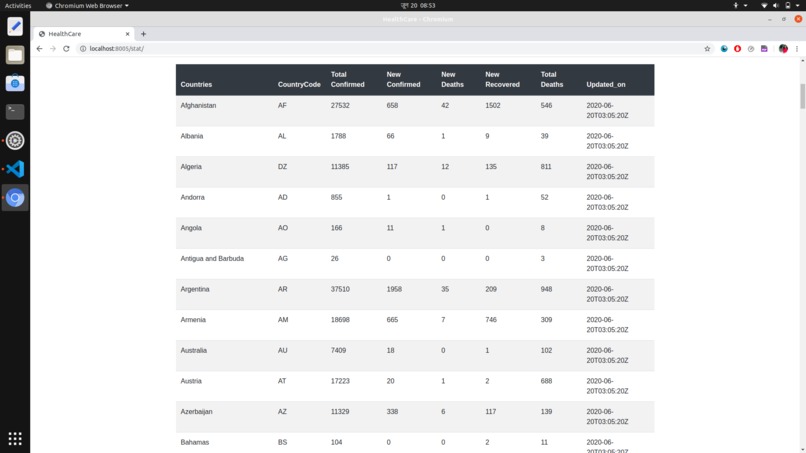Go back in browser history

[x=40, y=48]
